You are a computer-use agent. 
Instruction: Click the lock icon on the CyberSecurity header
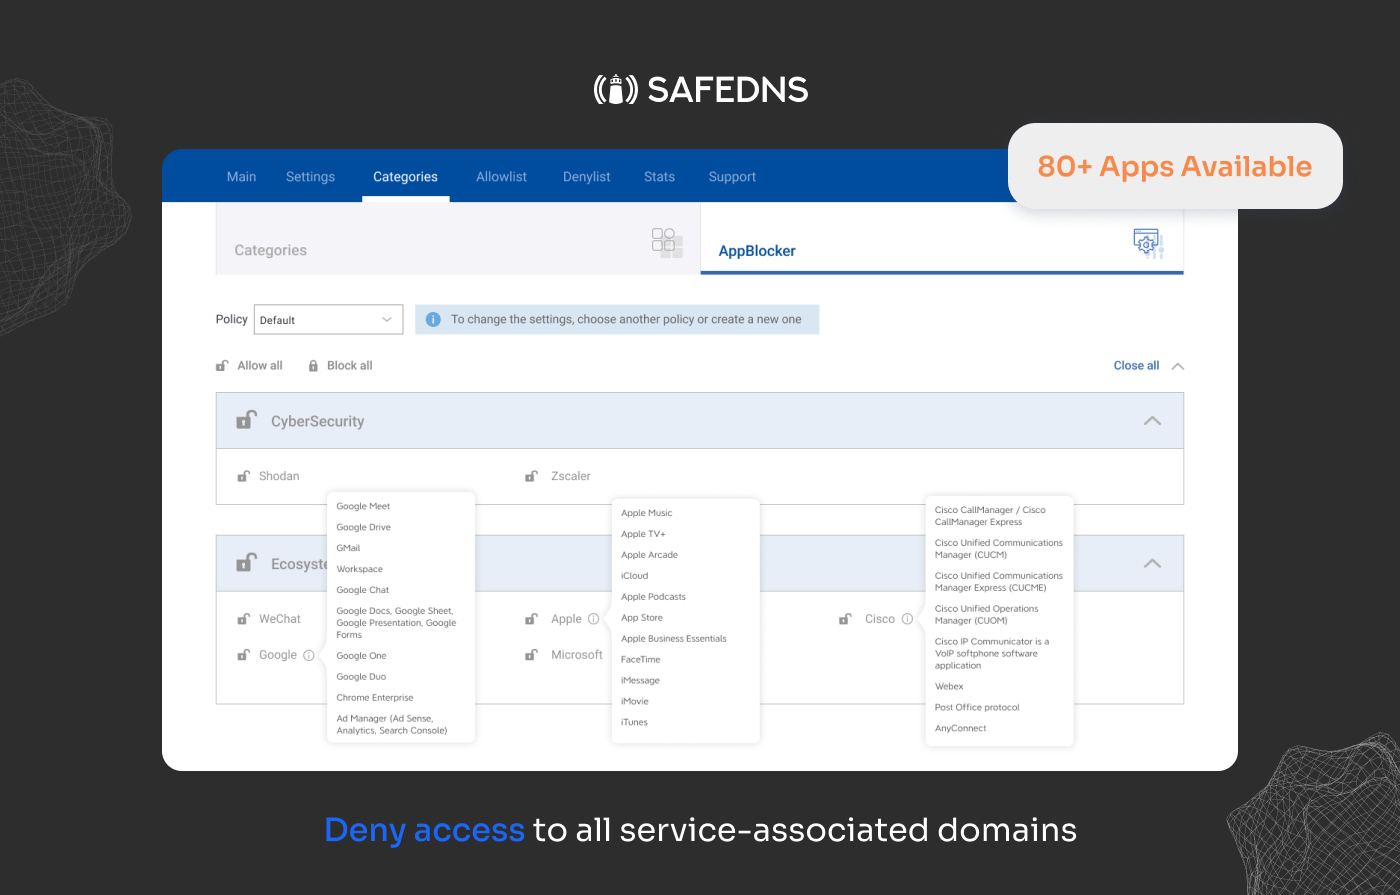click(246, 420)
